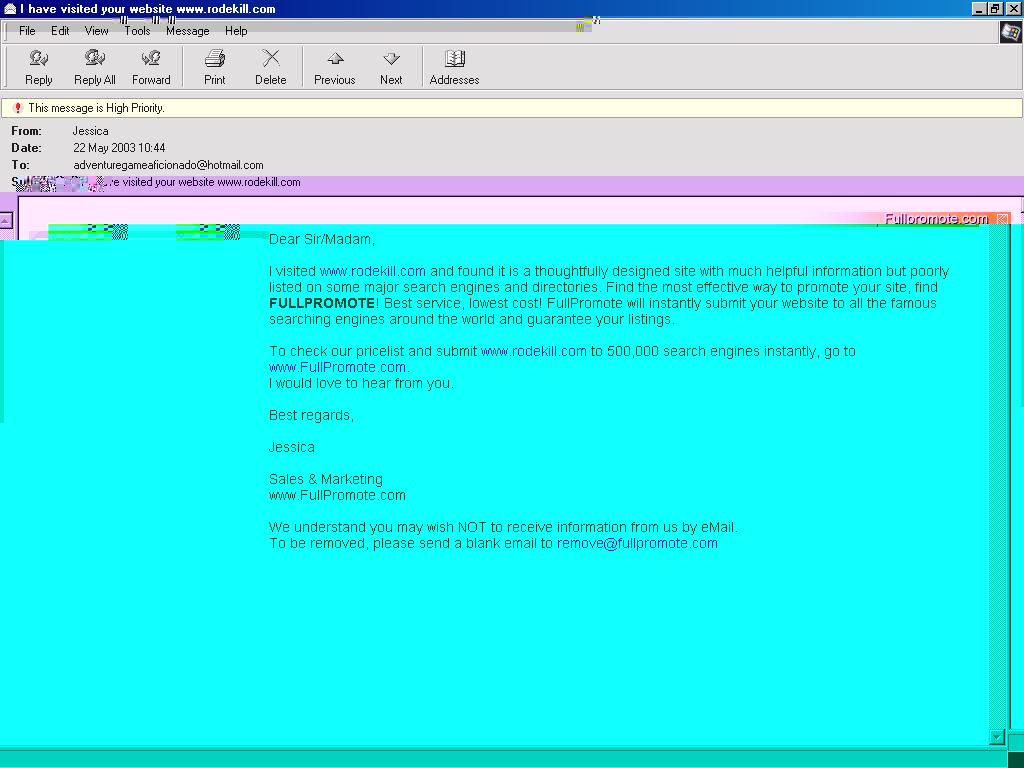Viewport: 1024px width, 768px height.
Task: Open the Help menu
Action: click(x=236, y=31)
